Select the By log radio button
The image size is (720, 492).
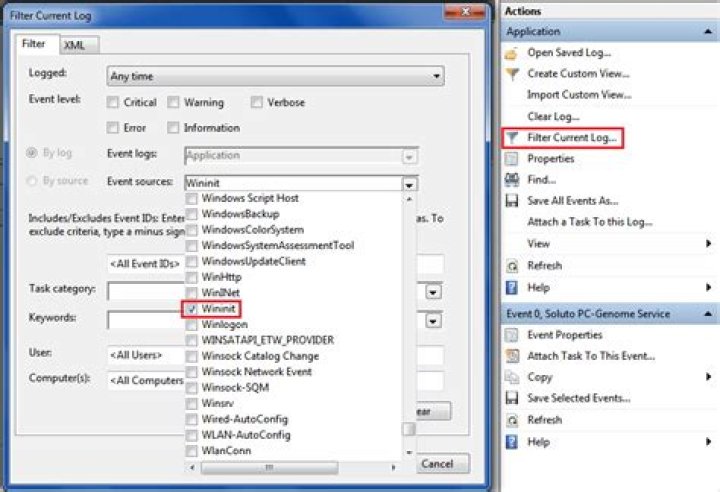[x=32, y=153]
